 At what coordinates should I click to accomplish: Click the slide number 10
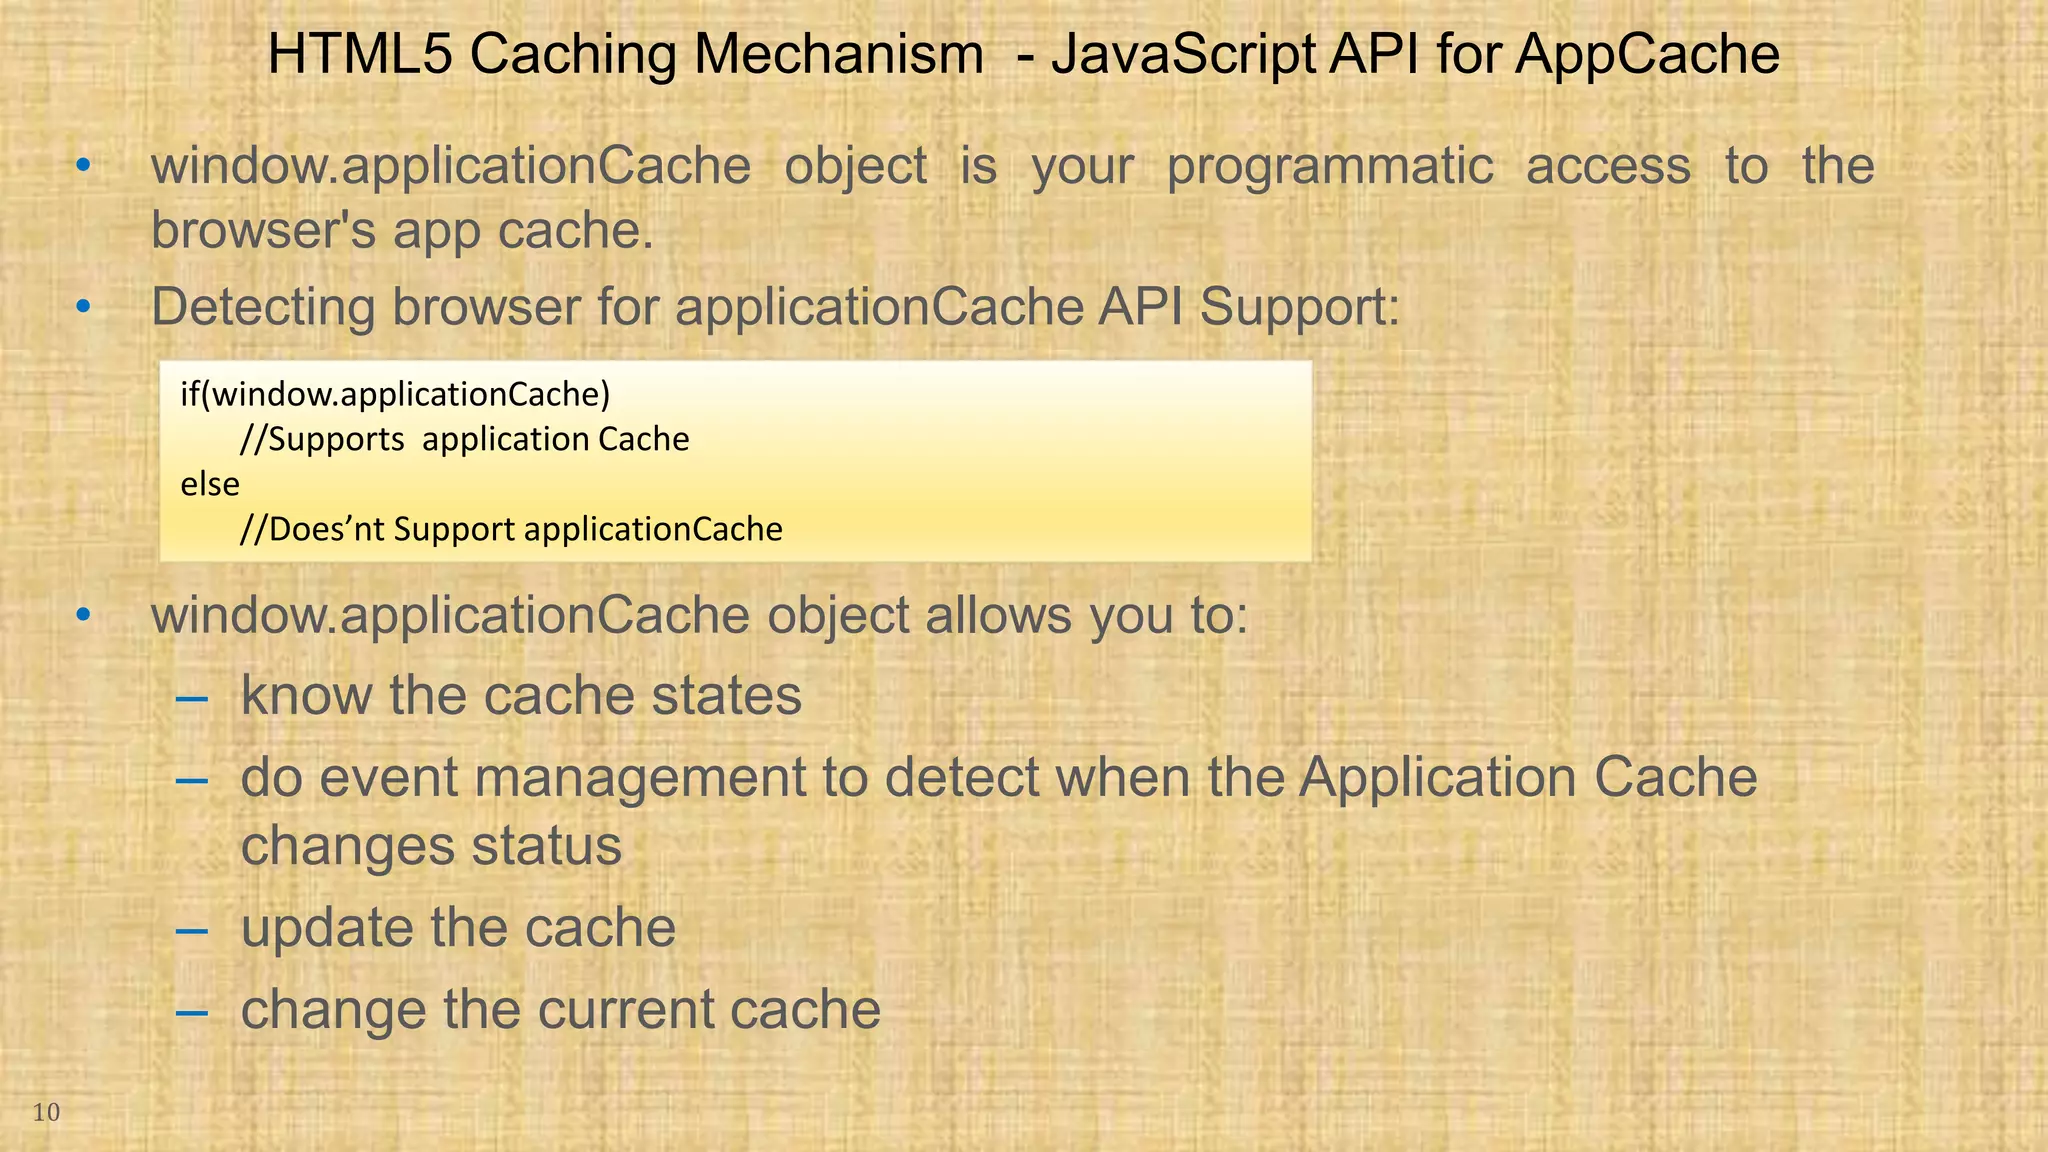[x=46, y=1112]
